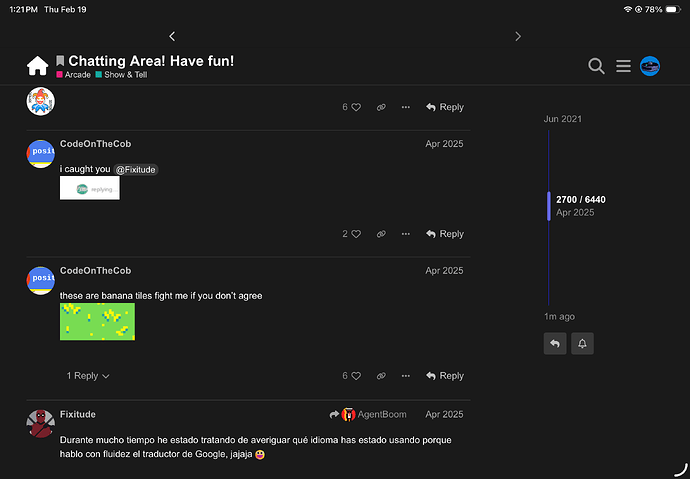Image resolution: width=690 pixels, height=479 pixels.
Task: Jump to Jun 2021 on the timeline
Action: click(563, 119)
